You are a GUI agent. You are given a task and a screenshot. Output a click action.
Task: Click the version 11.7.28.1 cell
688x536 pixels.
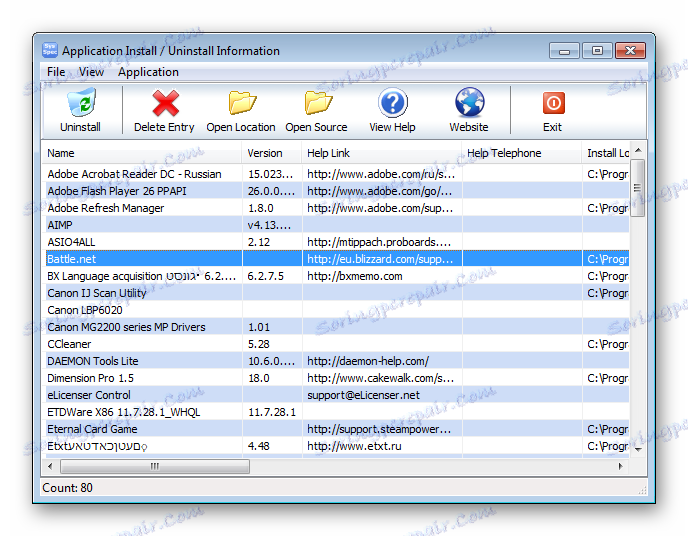(x=272, y=412)
